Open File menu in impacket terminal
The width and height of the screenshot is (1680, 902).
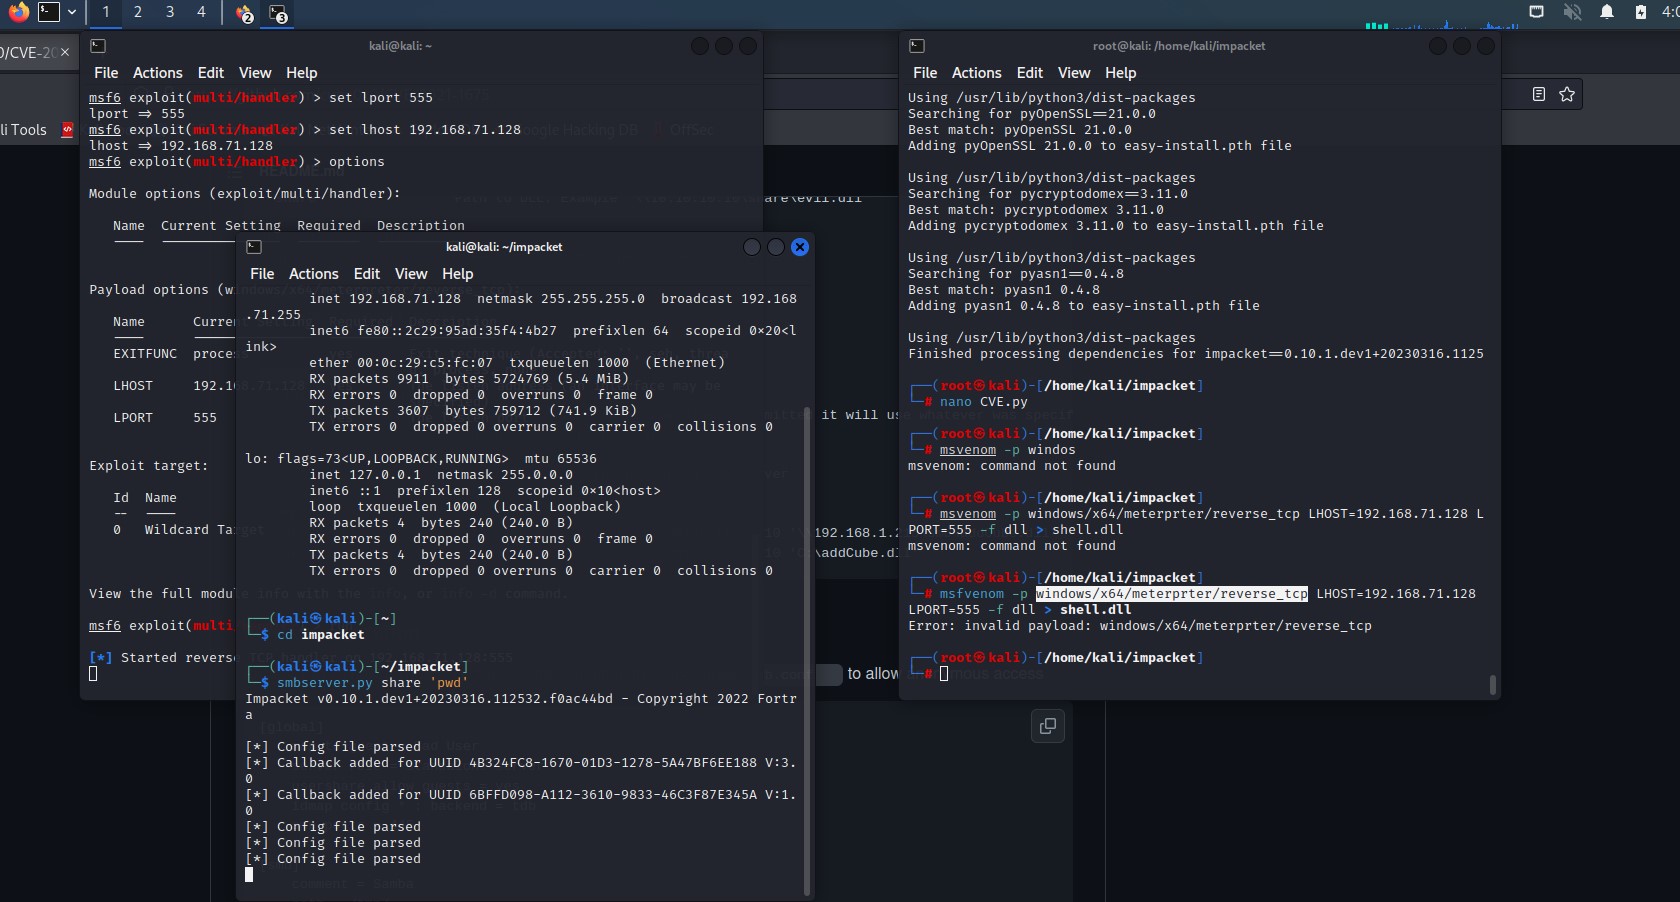(x=262, y=274)
